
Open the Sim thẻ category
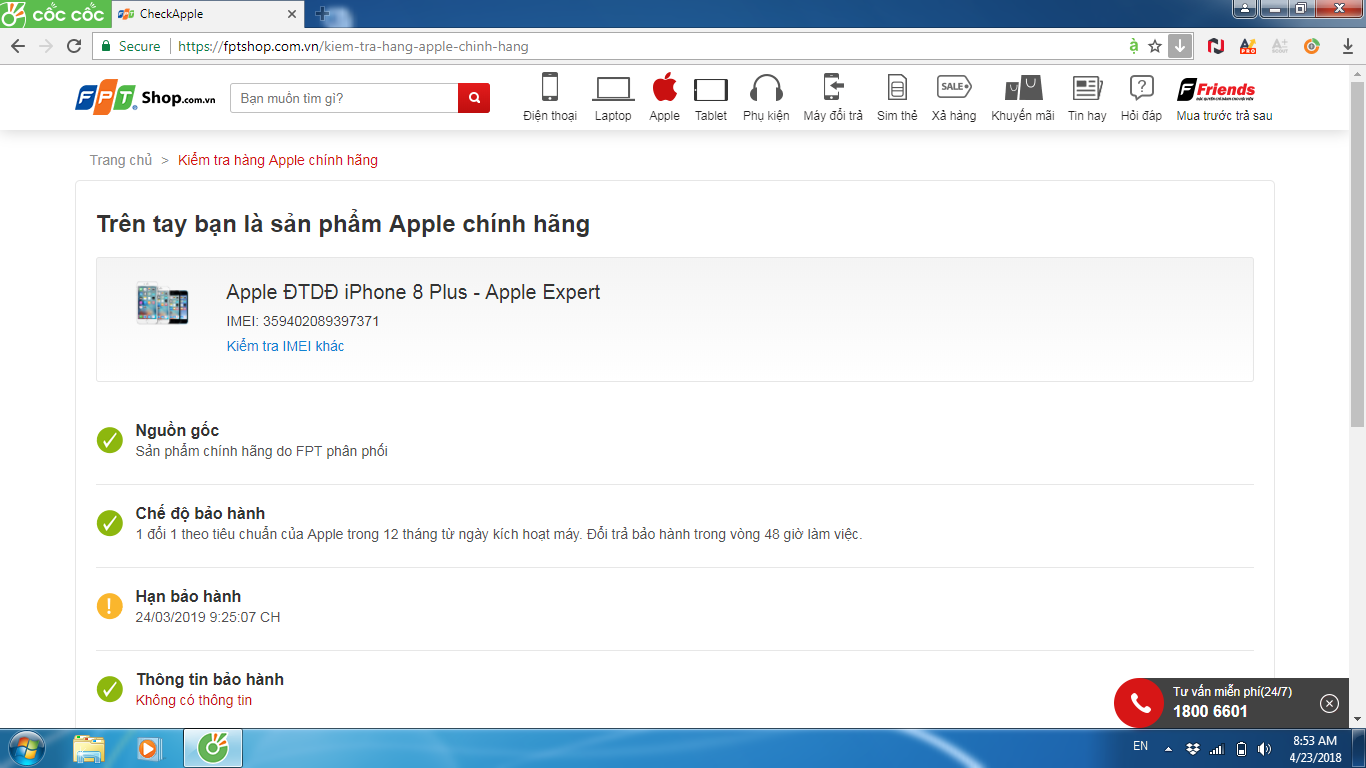tap(897, 98)
